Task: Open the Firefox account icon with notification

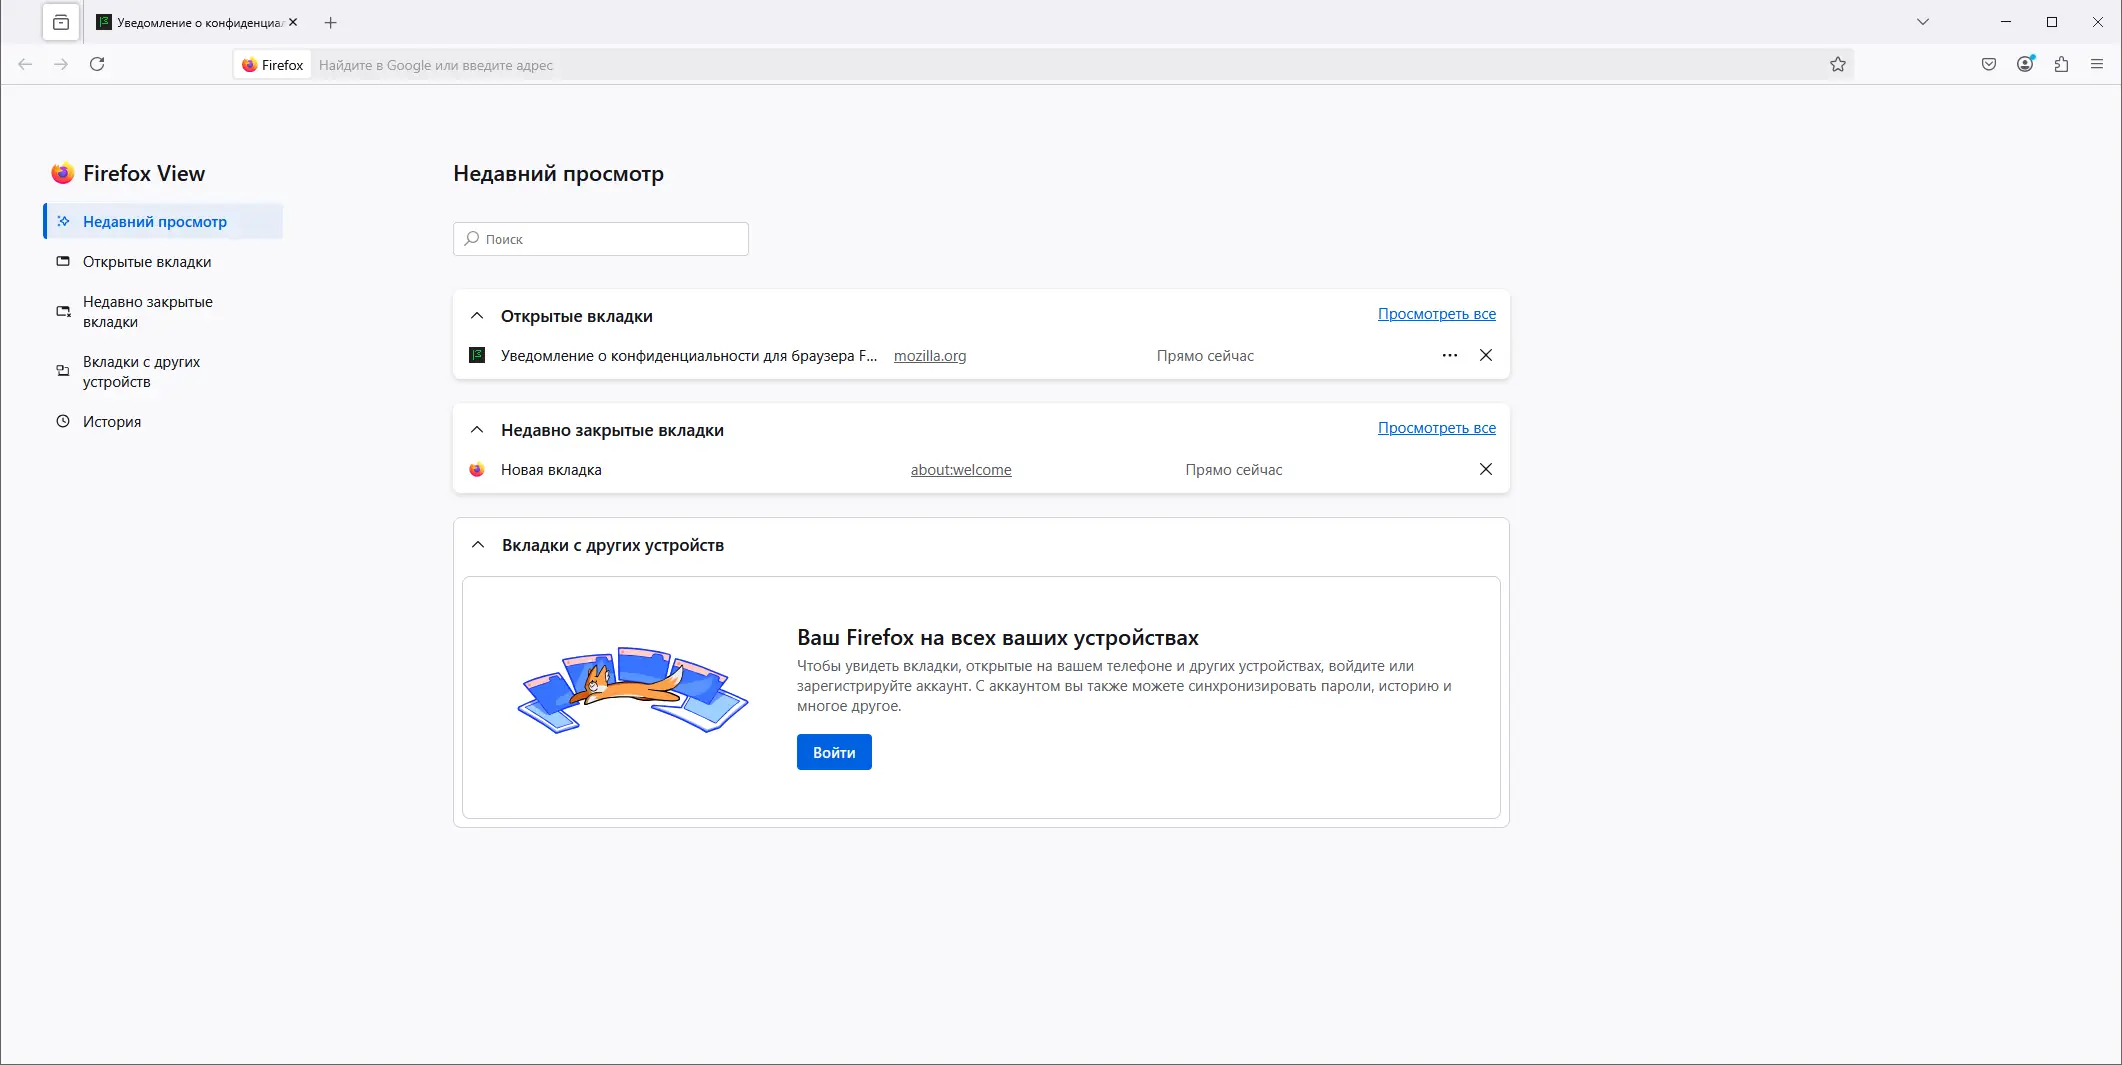Action: (x=2025, y=64)
